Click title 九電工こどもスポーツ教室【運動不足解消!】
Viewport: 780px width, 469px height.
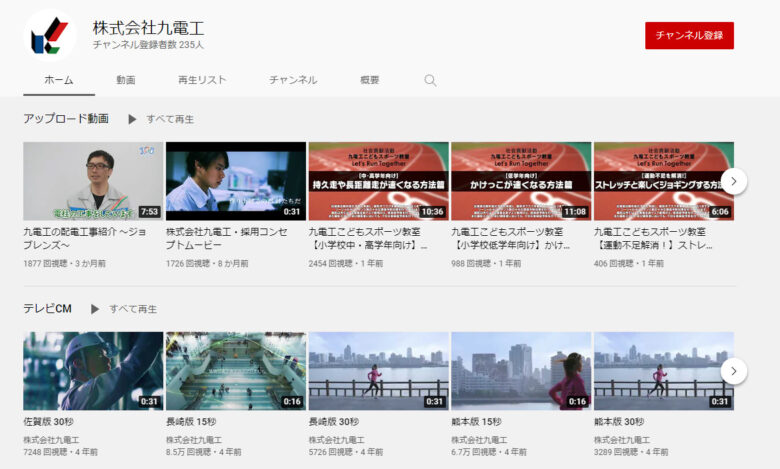point(653,238)
